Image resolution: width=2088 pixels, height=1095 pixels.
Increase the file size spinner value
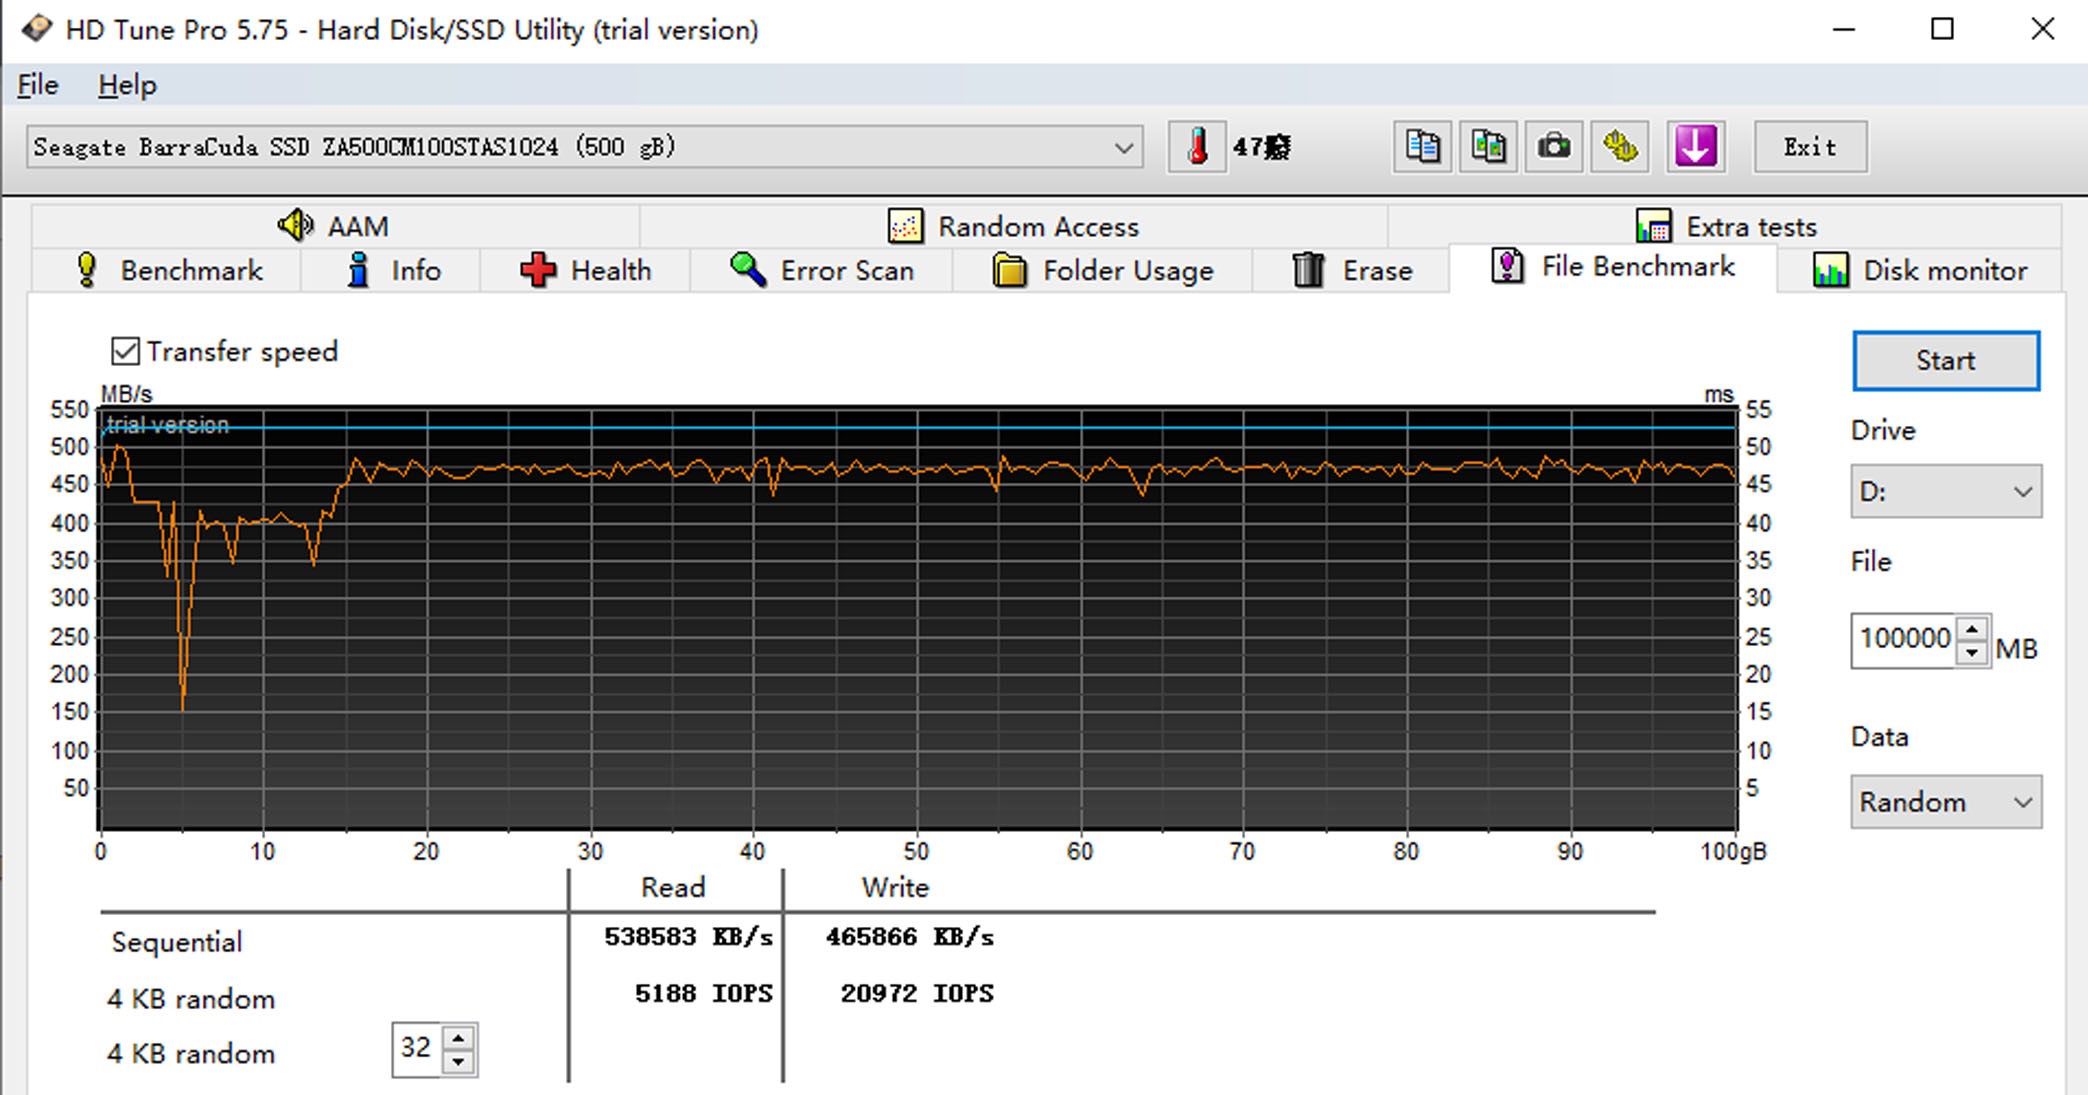pos(1971,630)
